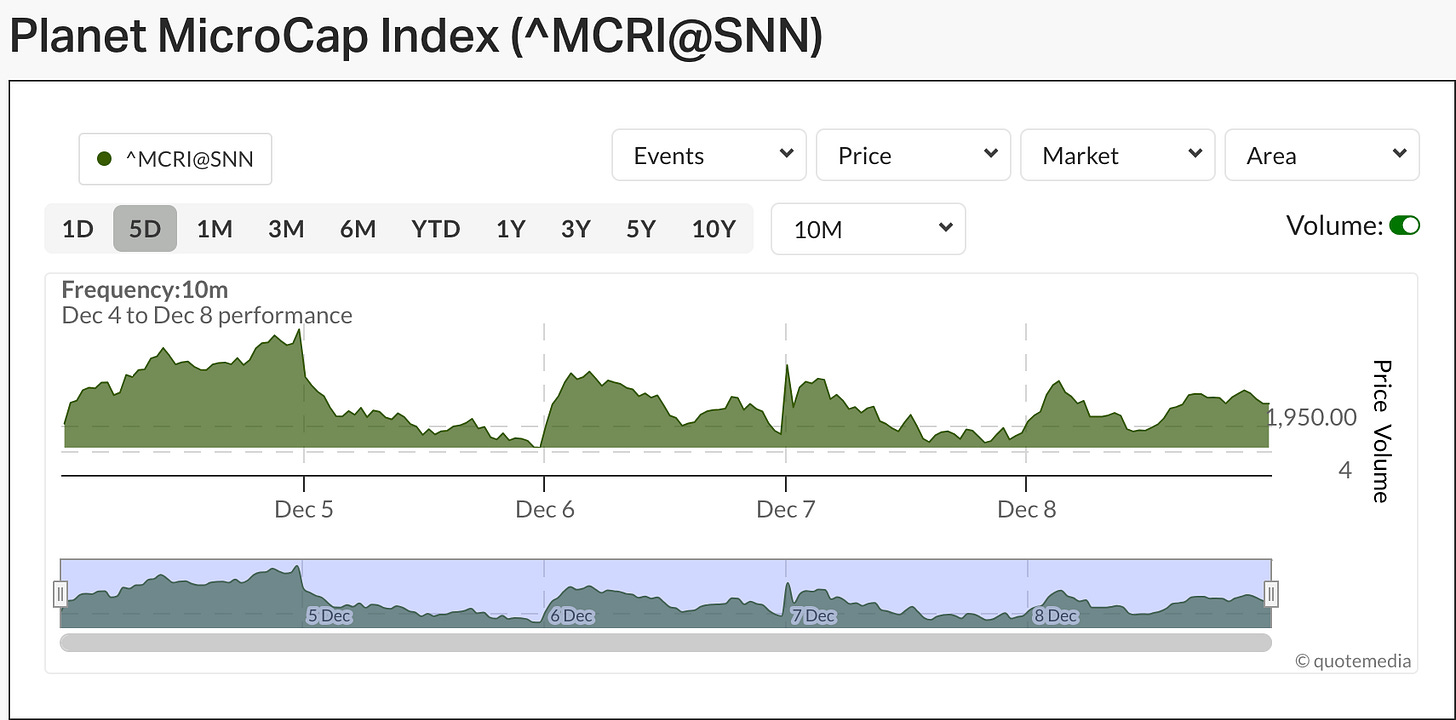Select the 1Y time range

coord(511,229)
